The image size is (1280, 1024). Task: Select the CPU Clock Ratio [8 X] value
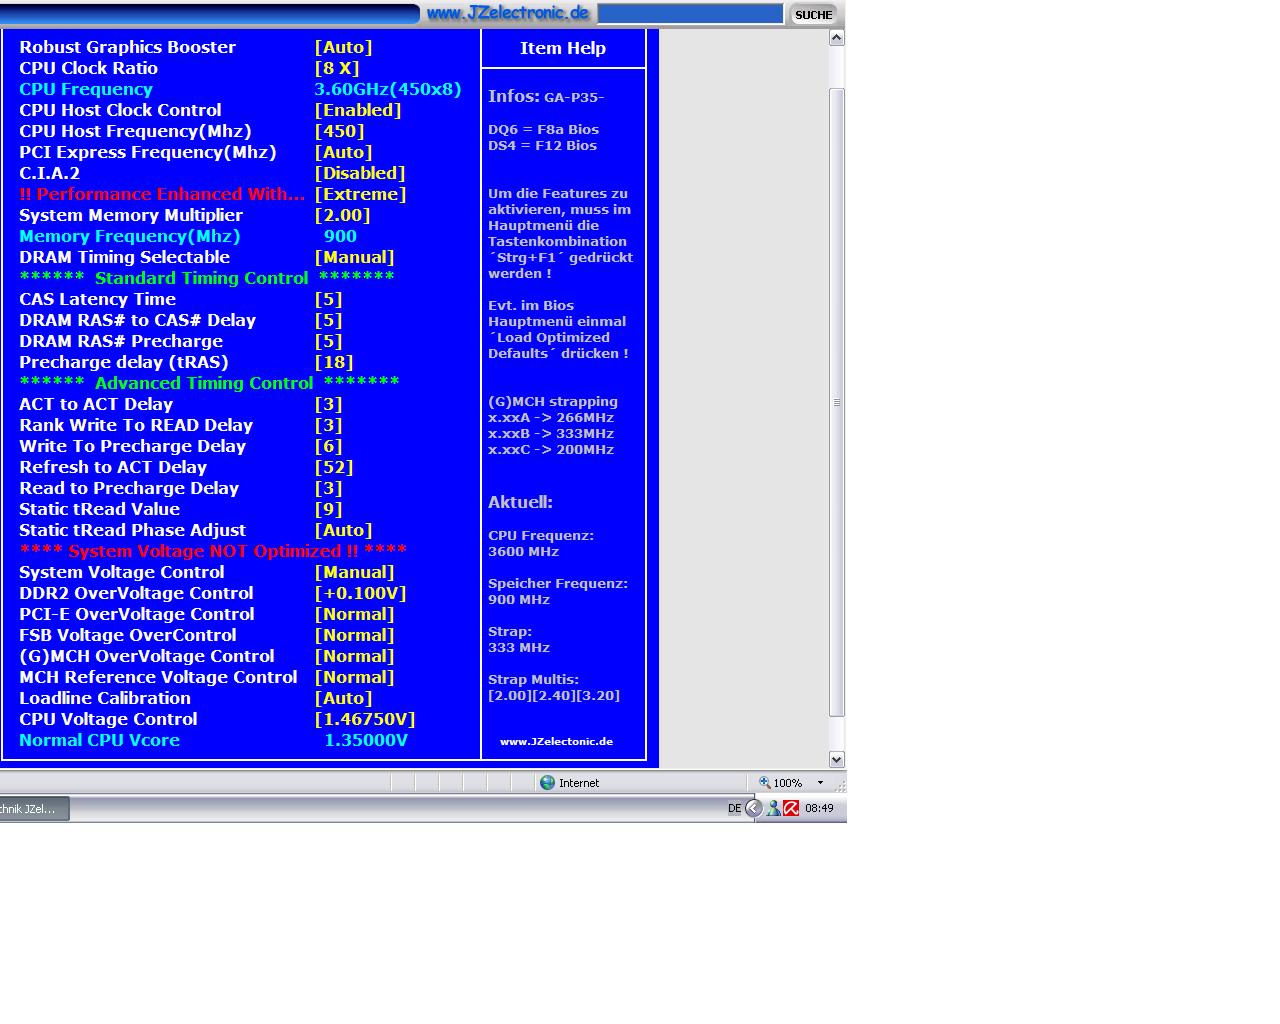[x=337, y=68]
